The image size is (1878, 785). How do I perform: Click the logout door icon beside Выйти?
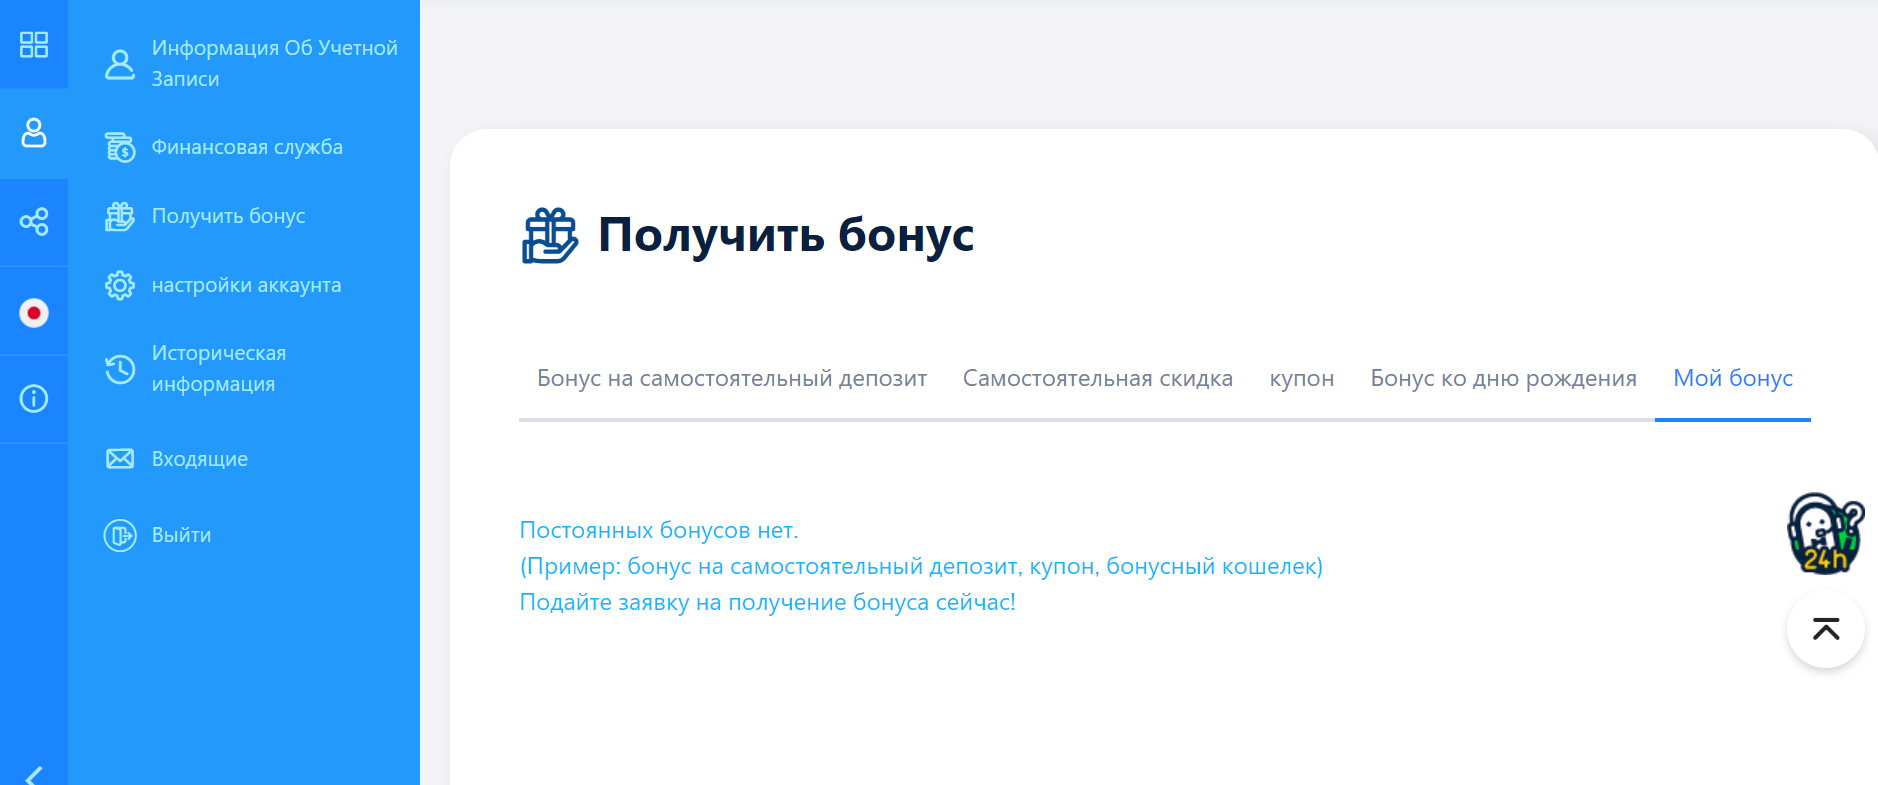coord(120,535)
